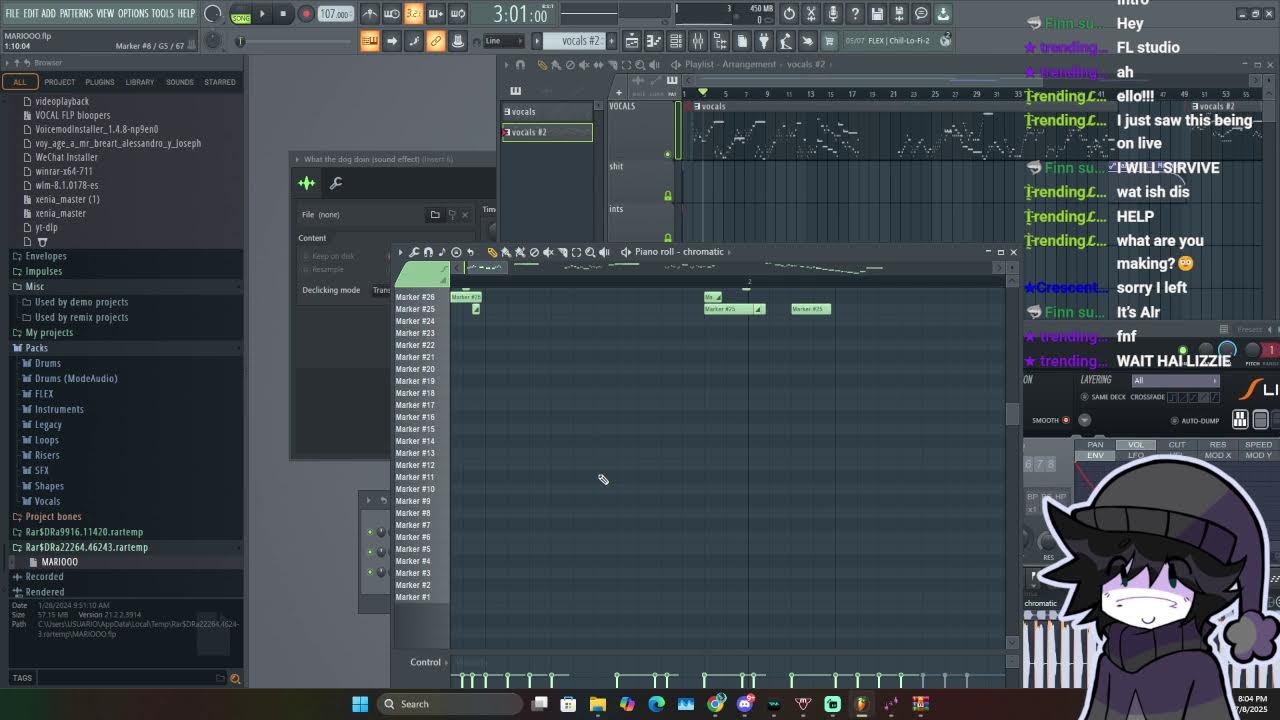Open the FILE menu
The width and height of the screenshot is (1280, 720).
point(12,14)
